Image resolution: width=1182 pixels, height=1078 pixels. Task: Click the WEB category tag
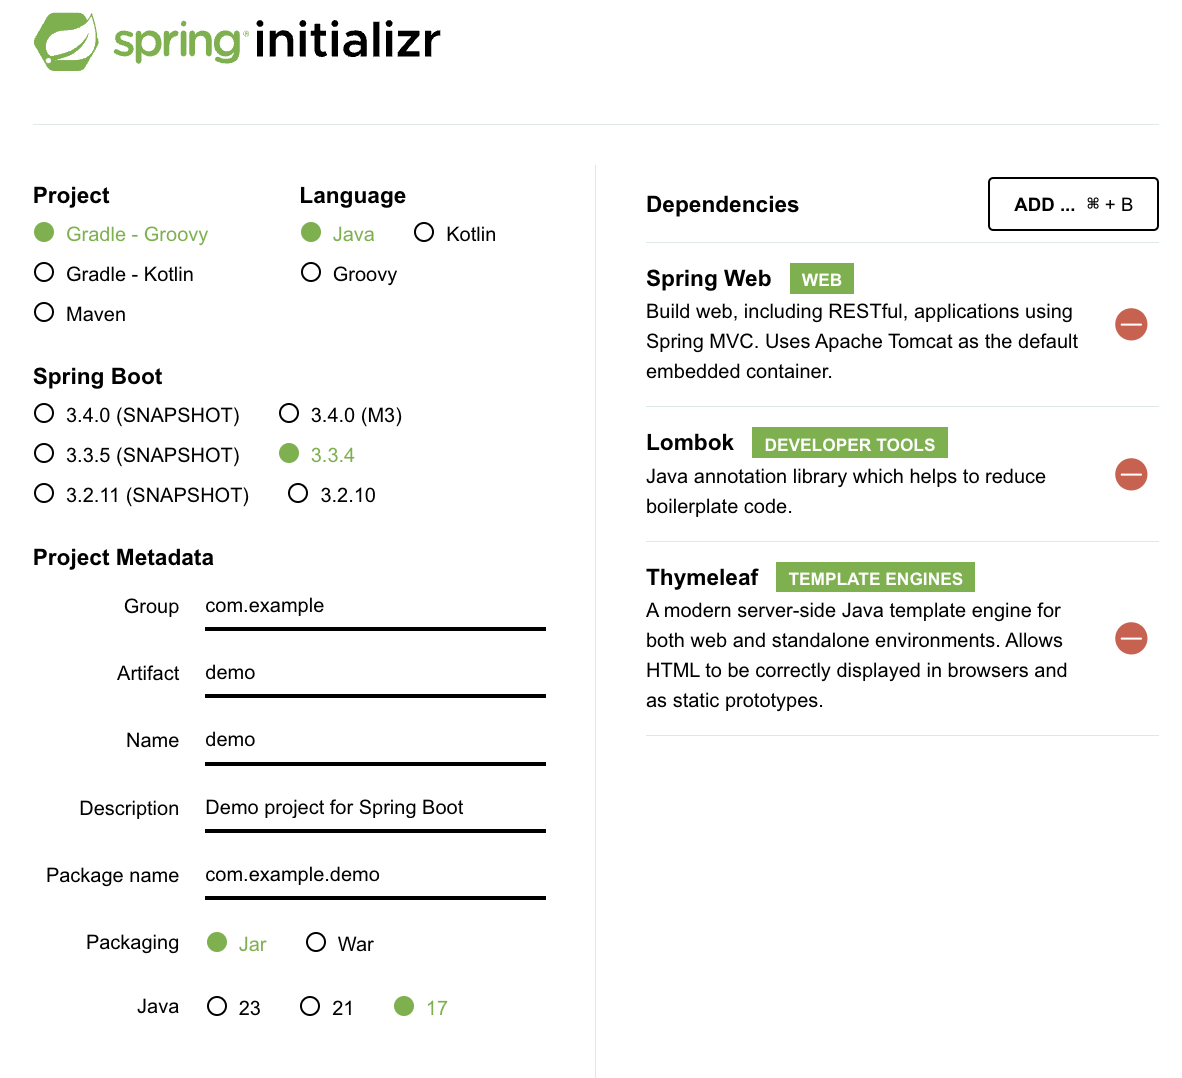821,279
